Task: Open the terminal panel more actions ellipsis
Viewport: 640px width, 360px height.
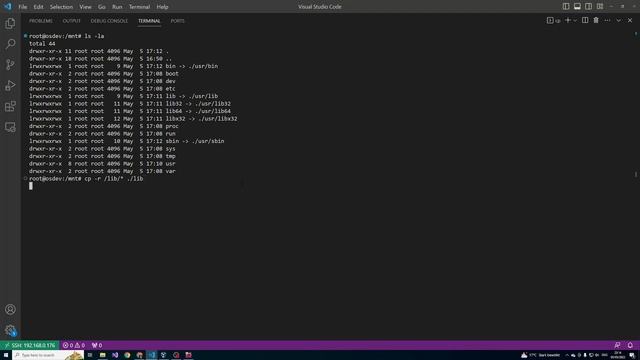Action: click(x=607, y=20)
